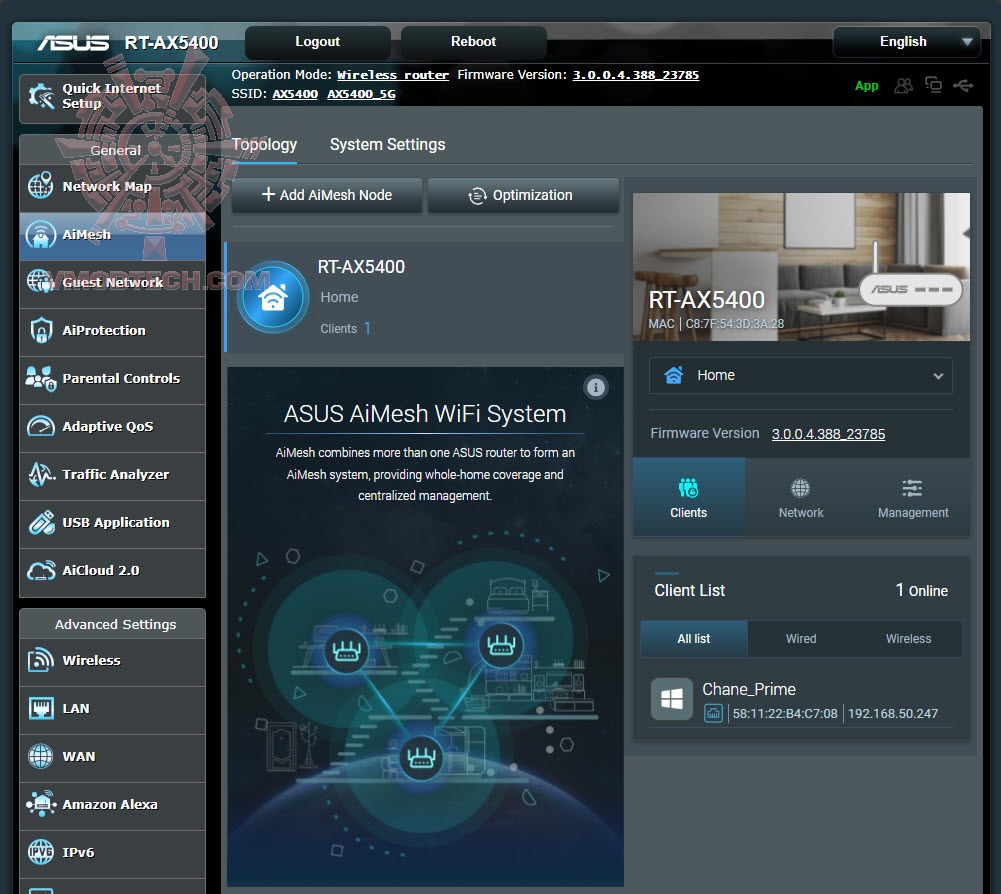Expand the Home location dropdown
The width and height of the screenshot is (1001, 894).
click(801, 375)
